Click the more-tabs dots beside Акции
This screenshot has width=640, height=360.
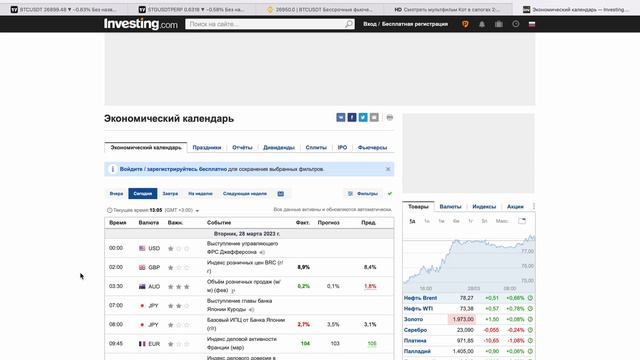click(533, 207)
